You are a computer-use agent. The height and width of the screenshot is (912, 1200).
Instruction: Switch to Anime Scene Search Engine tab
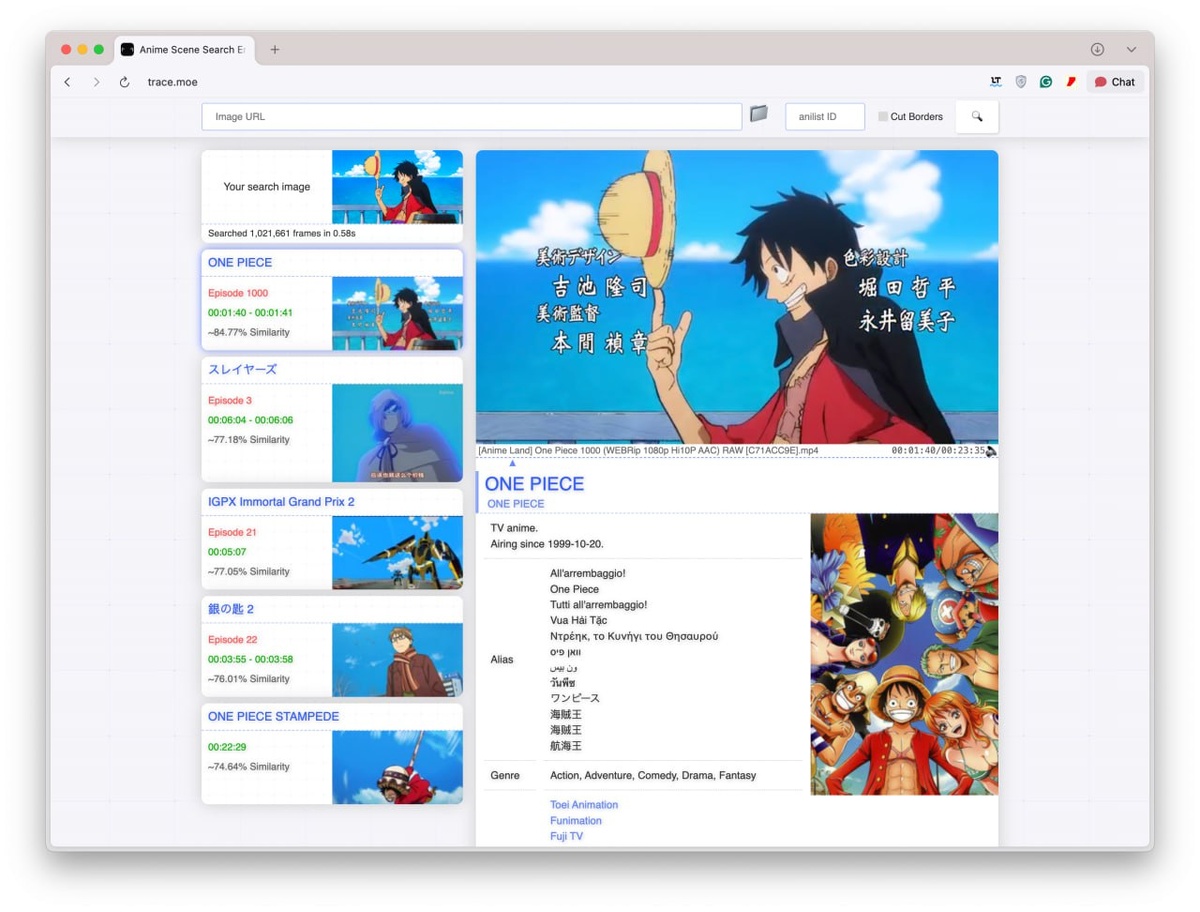(x=185, y=49)
